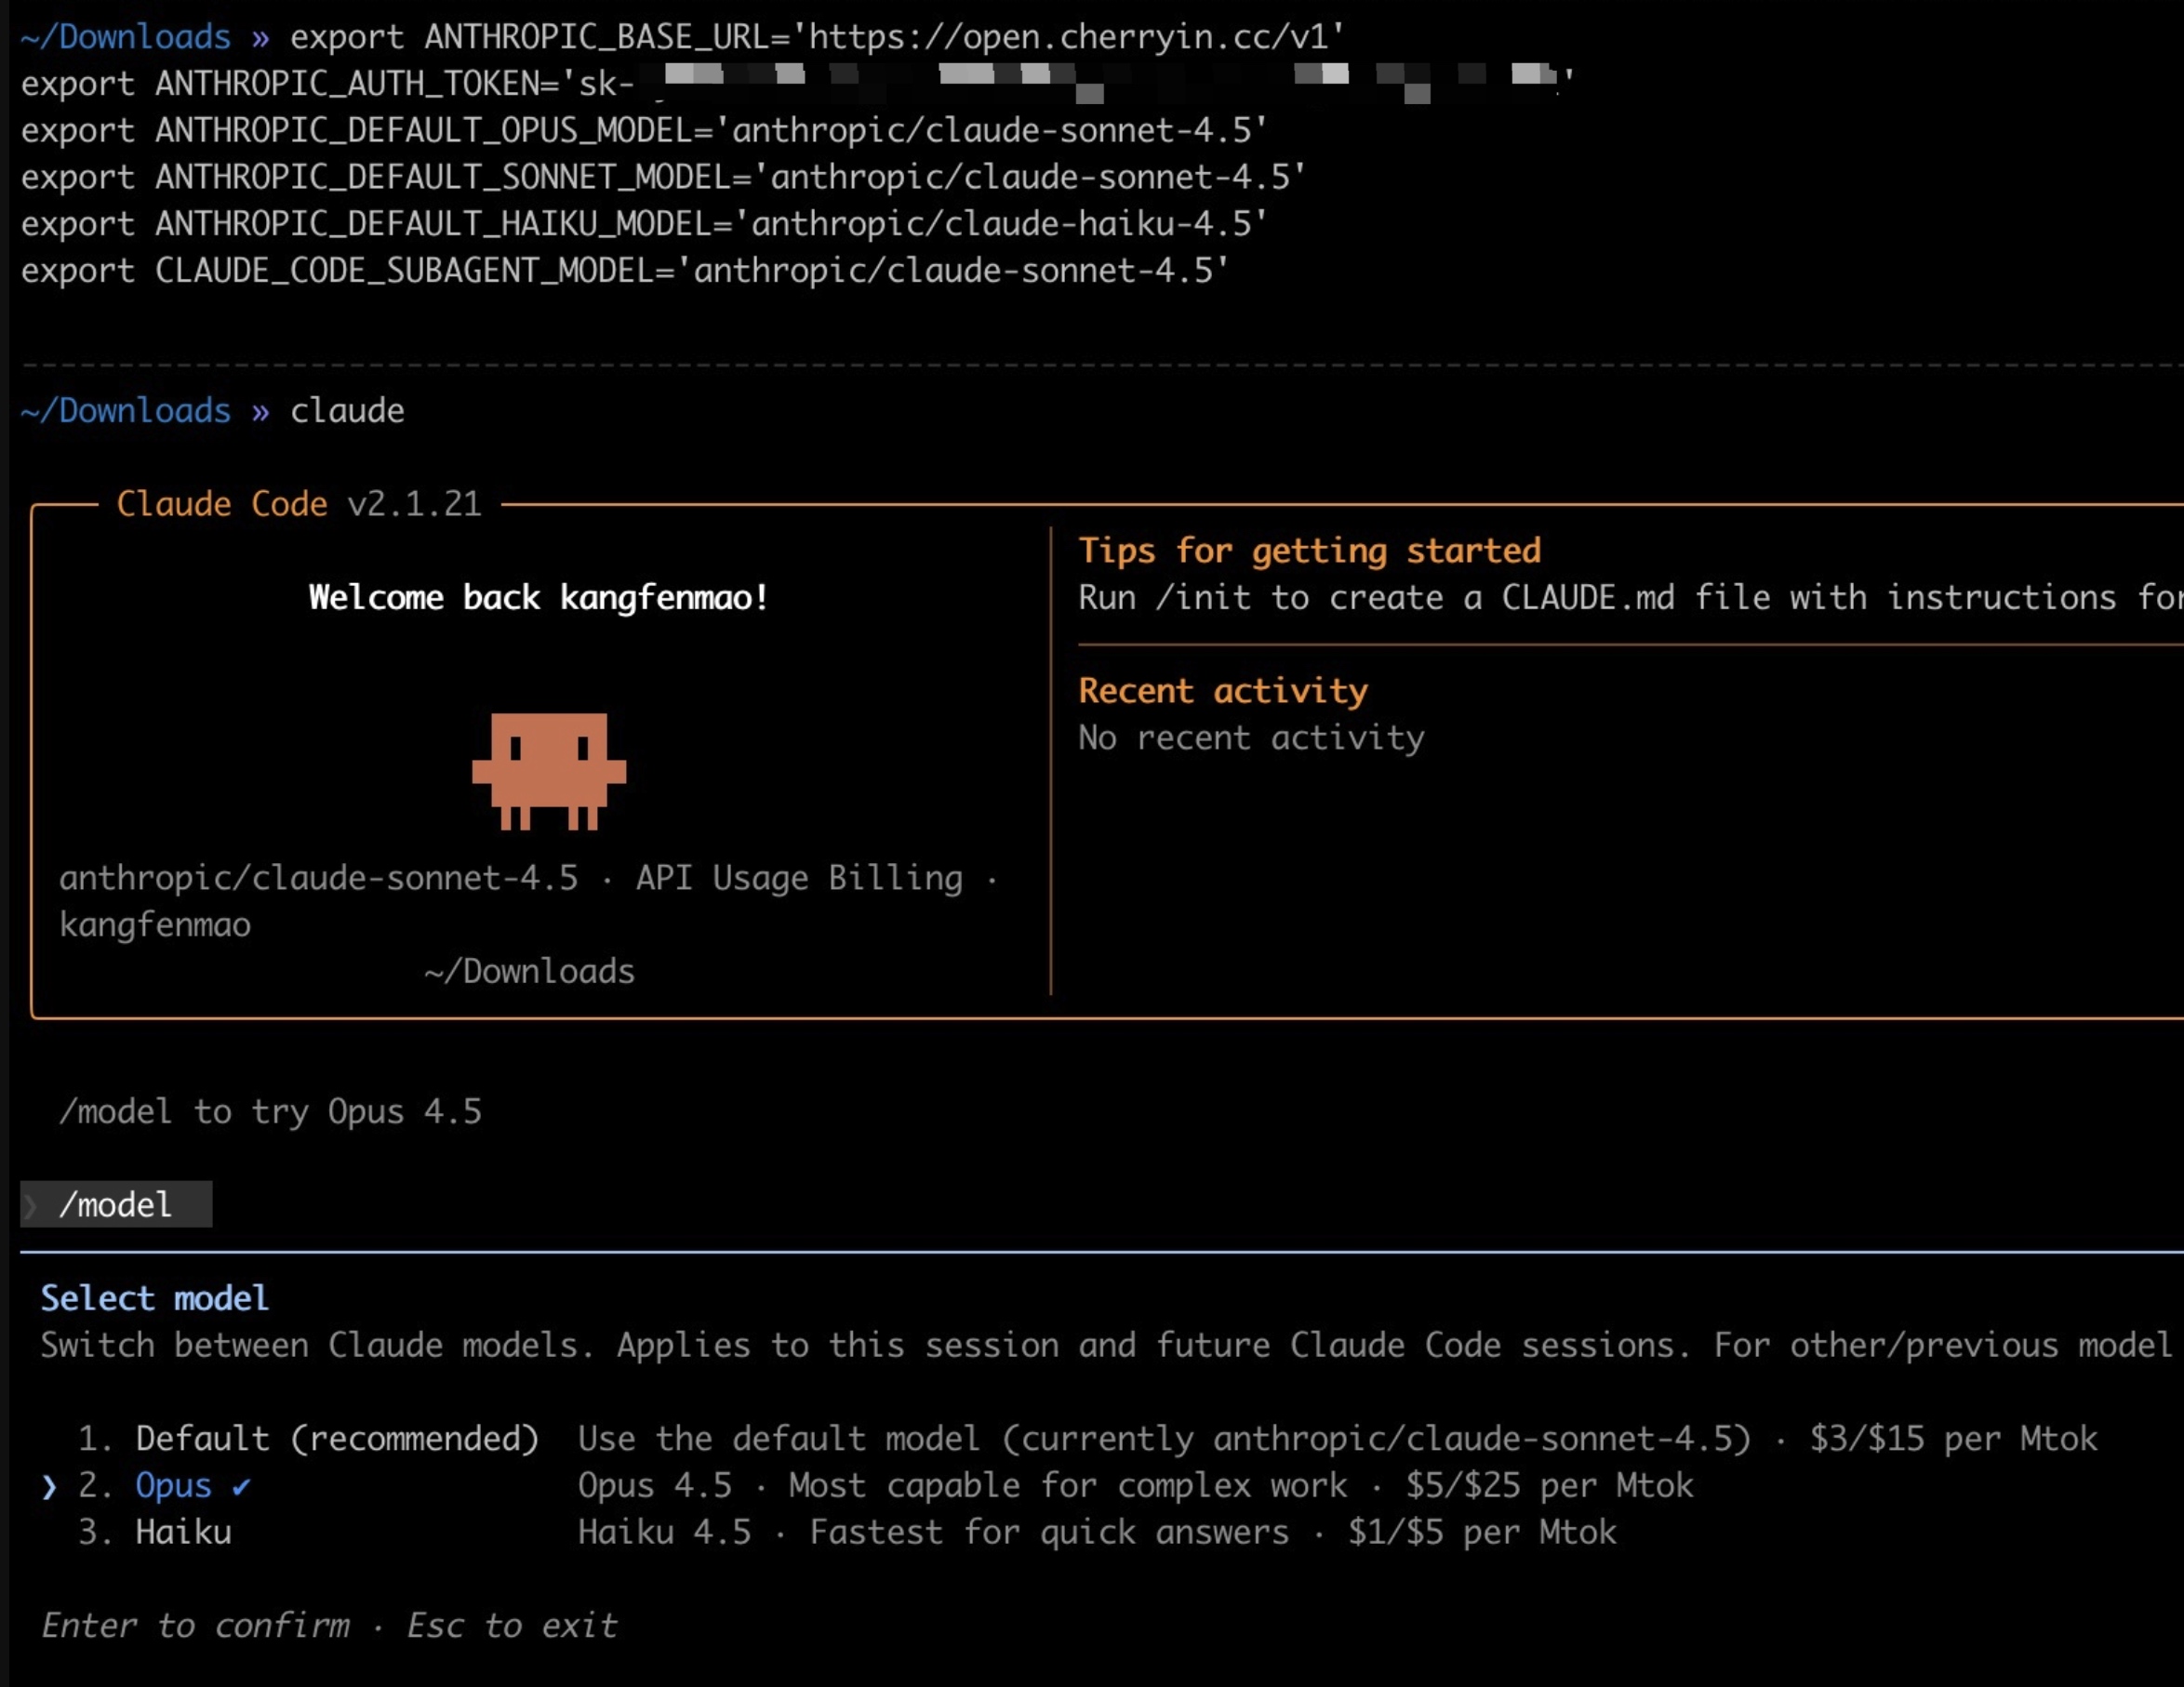The height and width of the screenshot is (1687, 2184).
Task: Click the /model input field
Action: [x=116, y=1205]
